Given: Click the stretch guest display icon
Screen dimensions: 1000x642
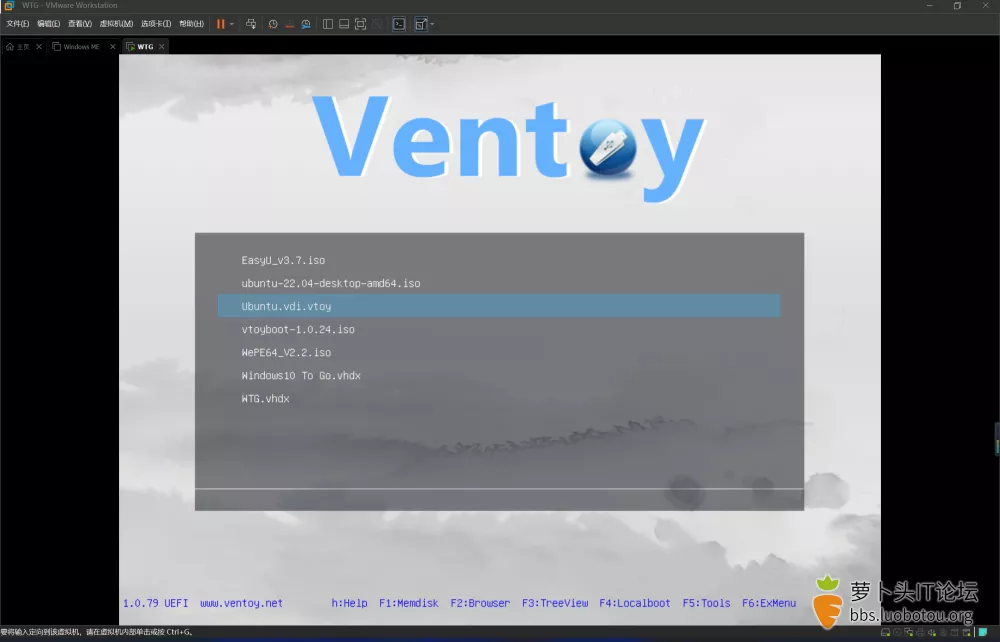Looking at the screenshot, I should [420, 24].
